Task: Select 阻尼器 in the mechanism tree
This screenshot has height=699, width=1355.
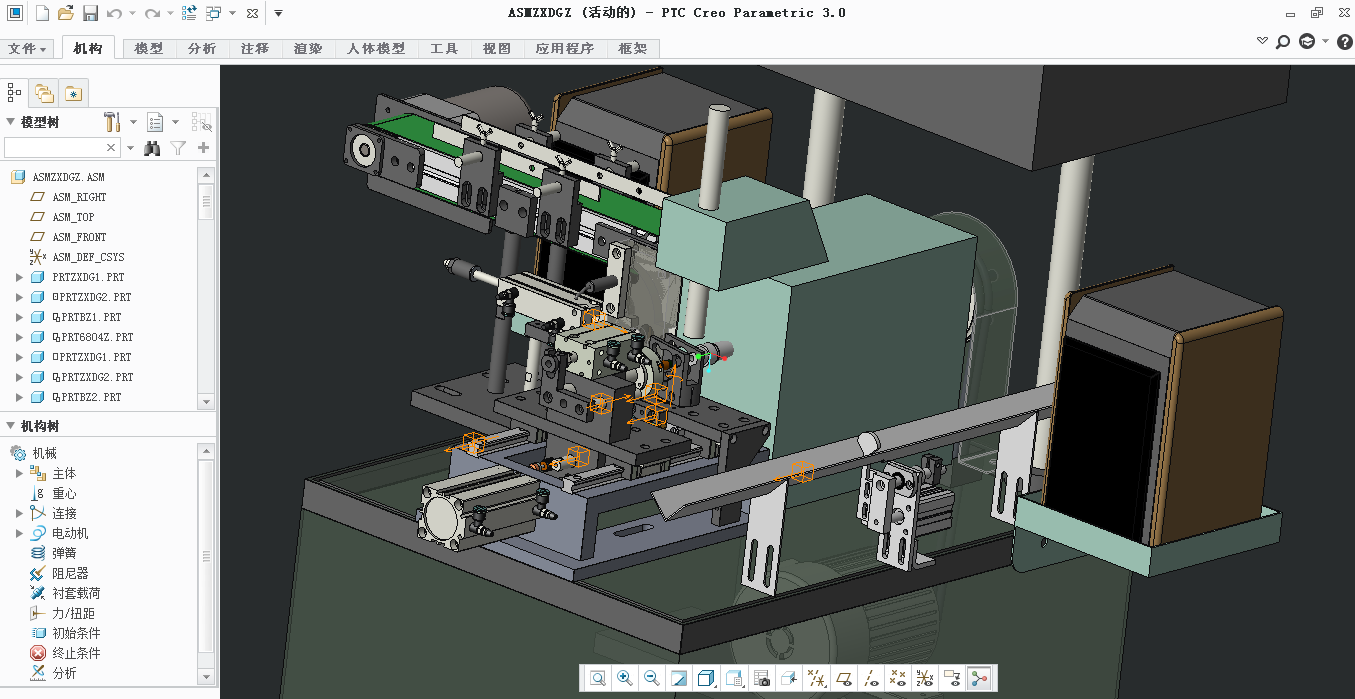Action: [x=70, y=573]
